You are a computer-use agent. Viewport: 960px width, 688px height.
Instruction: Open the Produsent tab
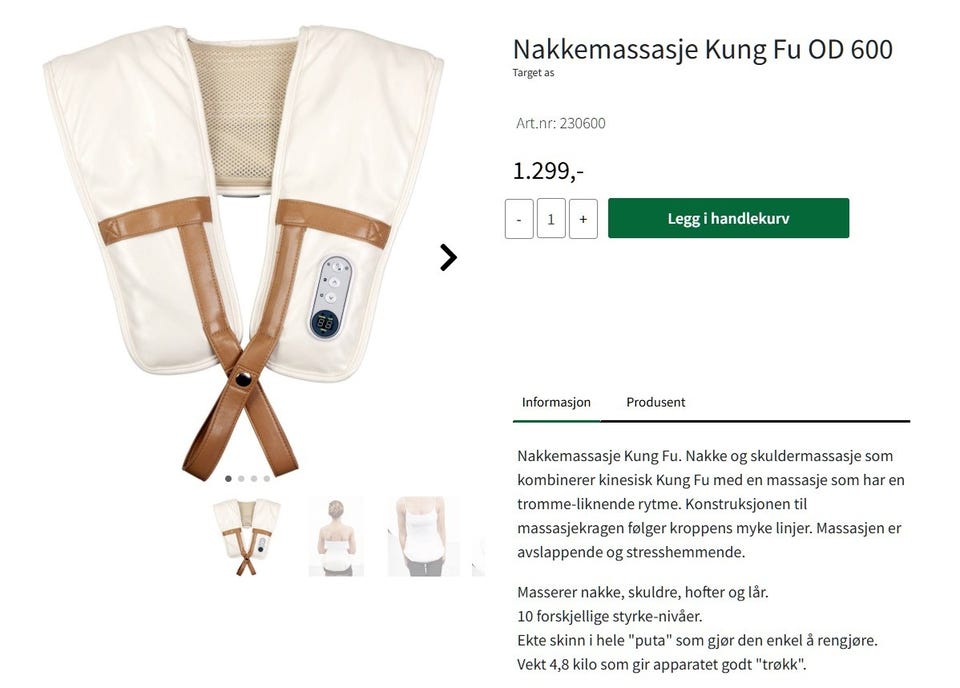pyautogui.click(x=656, y=402)
